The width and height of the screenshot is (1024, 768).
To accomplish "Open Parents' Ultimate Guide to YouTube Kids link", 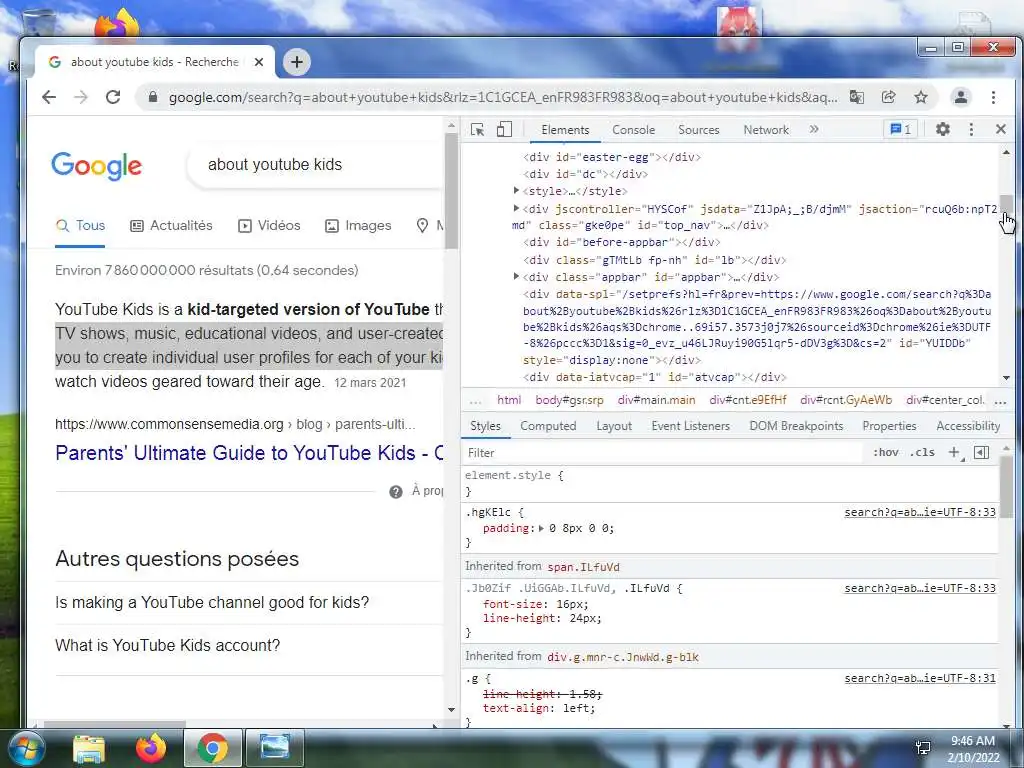I will point(249,453).
